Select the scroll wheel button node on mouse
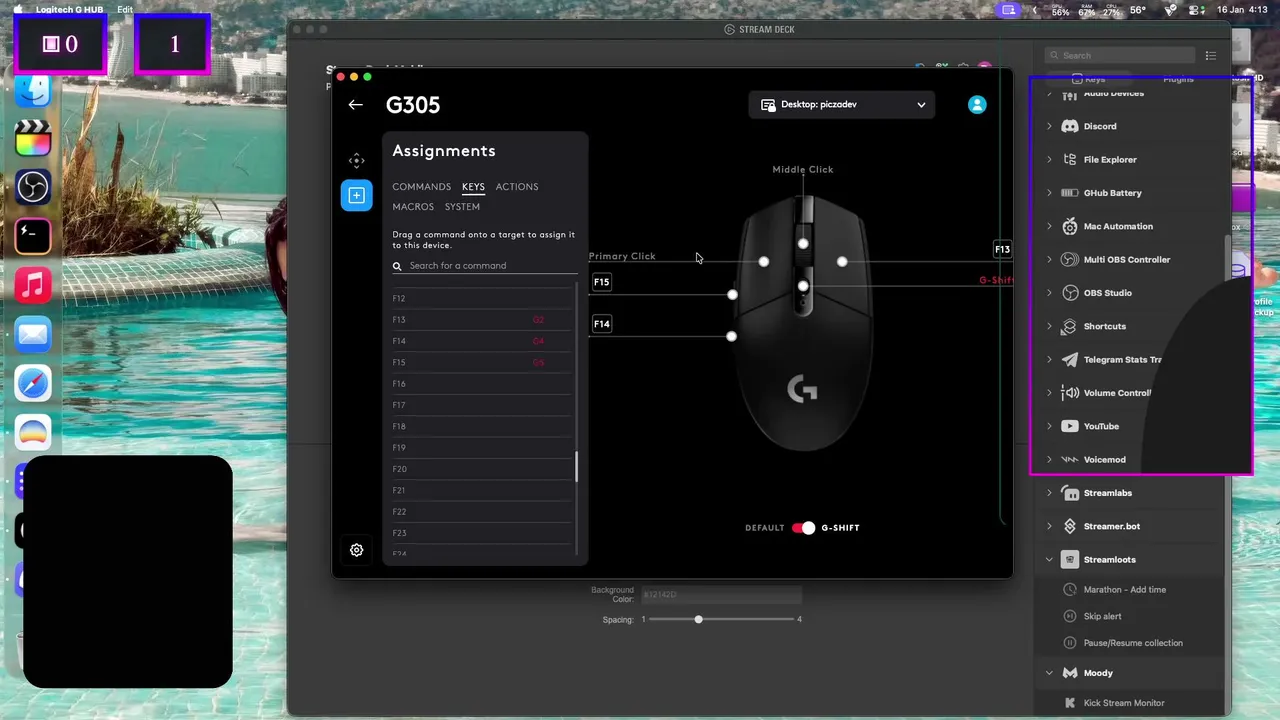This screenshot has width=1280, height=720. [803, 243]
